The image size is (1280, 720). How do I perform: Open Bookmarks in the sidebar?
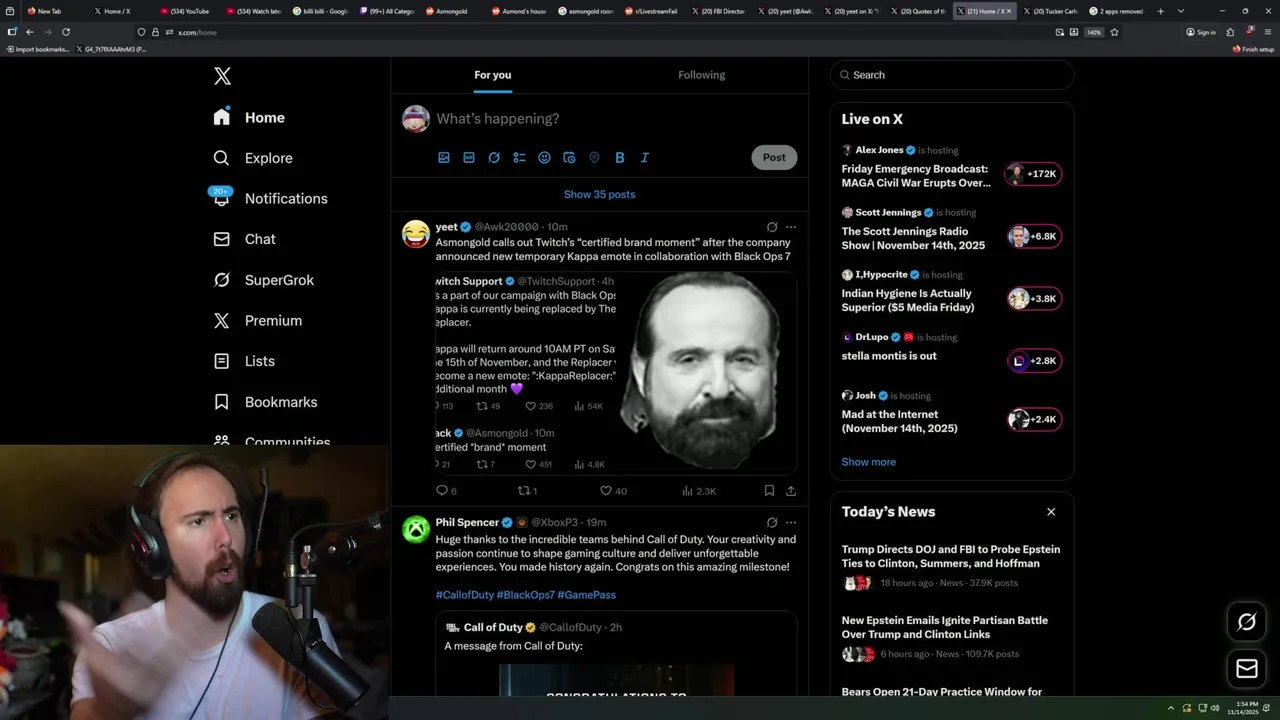point(265,402)
